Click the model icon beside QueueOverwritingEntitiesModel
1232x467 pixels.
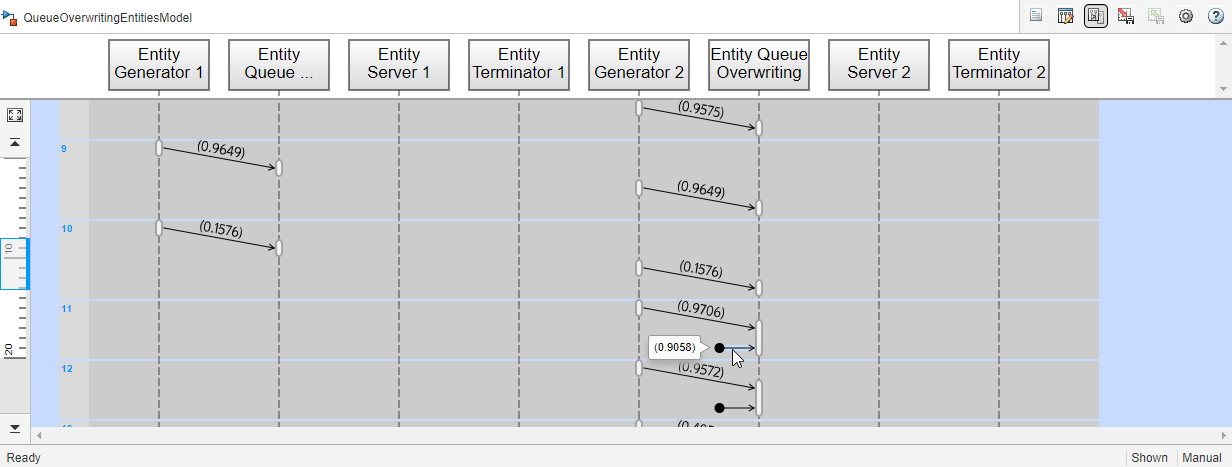(x=11, y=17)
